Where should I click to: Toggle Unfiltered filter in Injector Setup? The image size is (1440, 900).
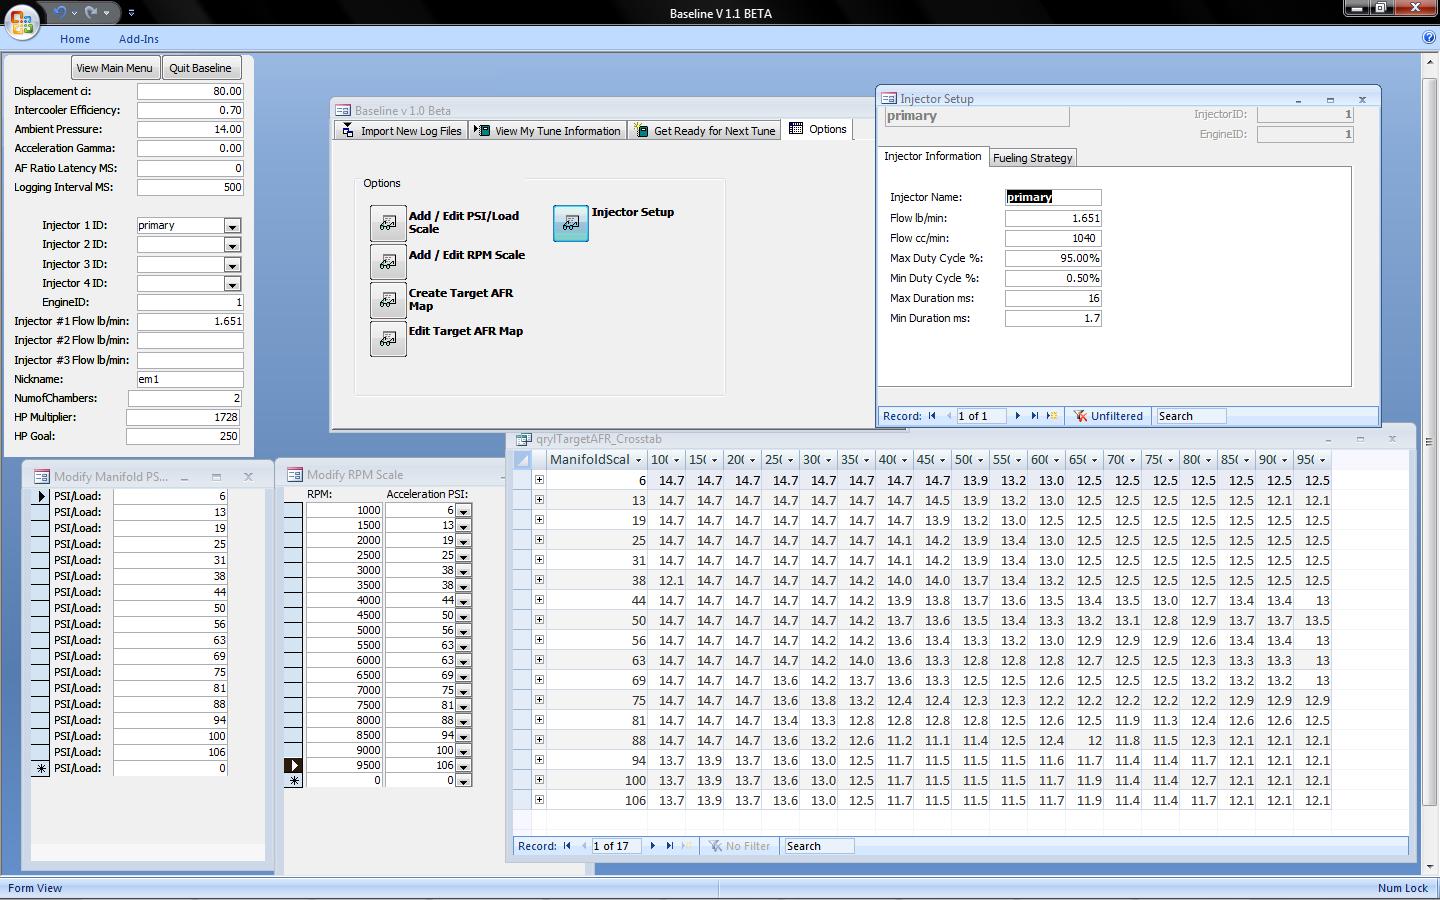1107,416
